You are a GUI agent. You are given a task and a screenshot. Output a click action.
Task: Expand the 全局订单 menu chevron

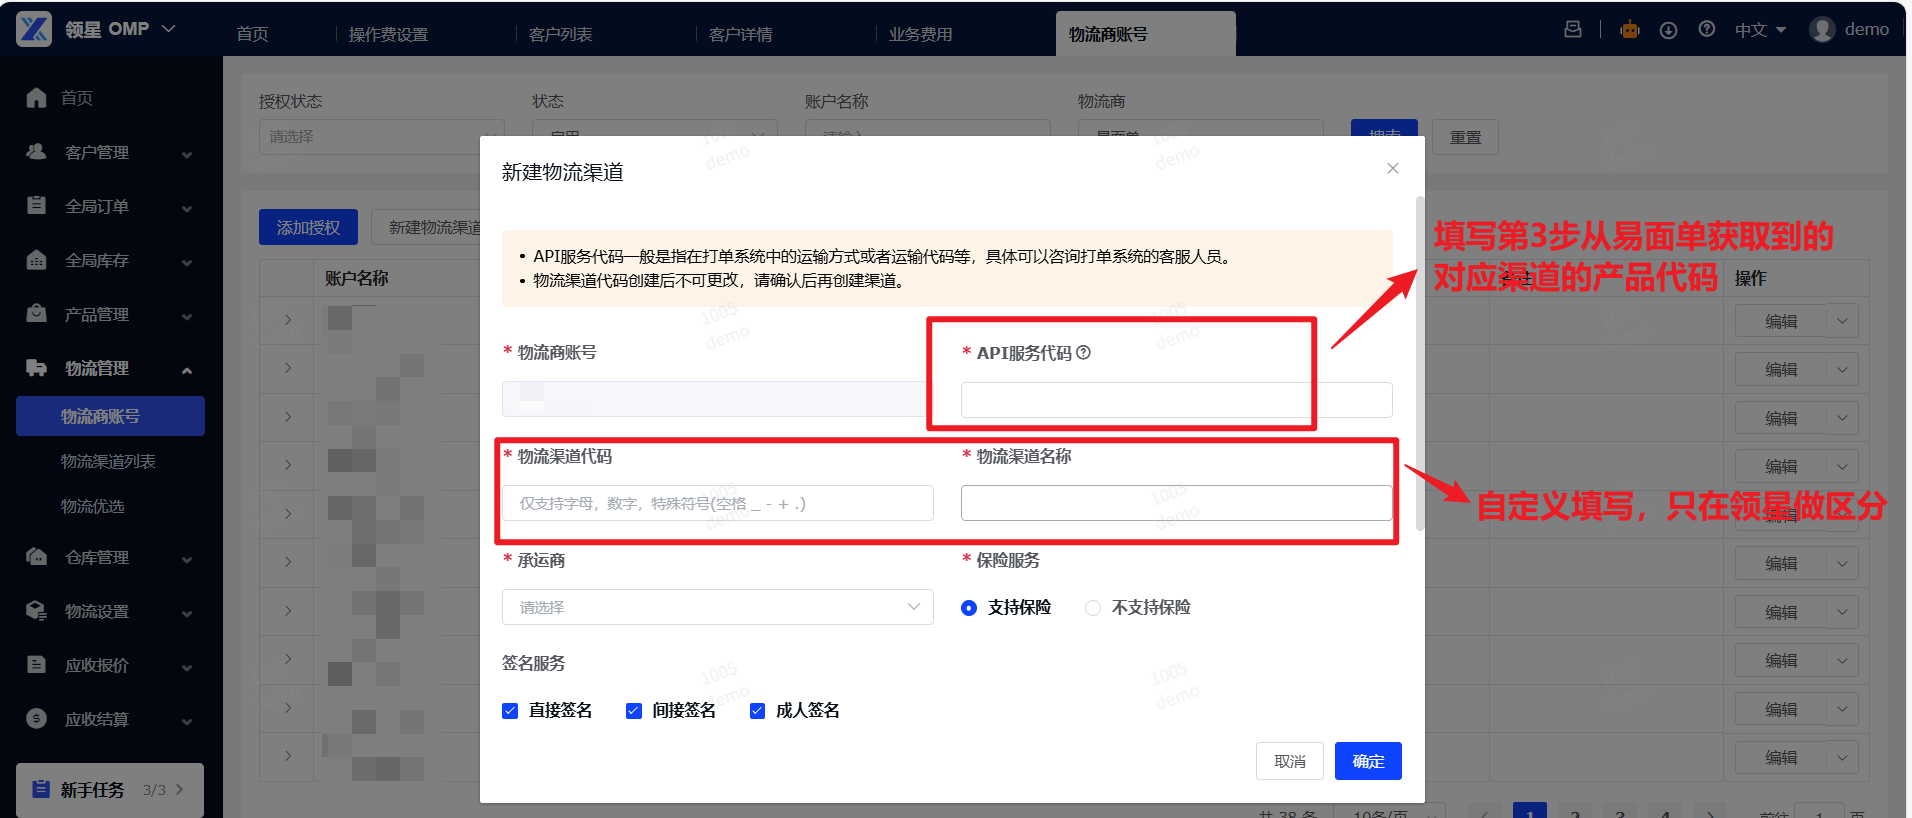click(187, 208)
